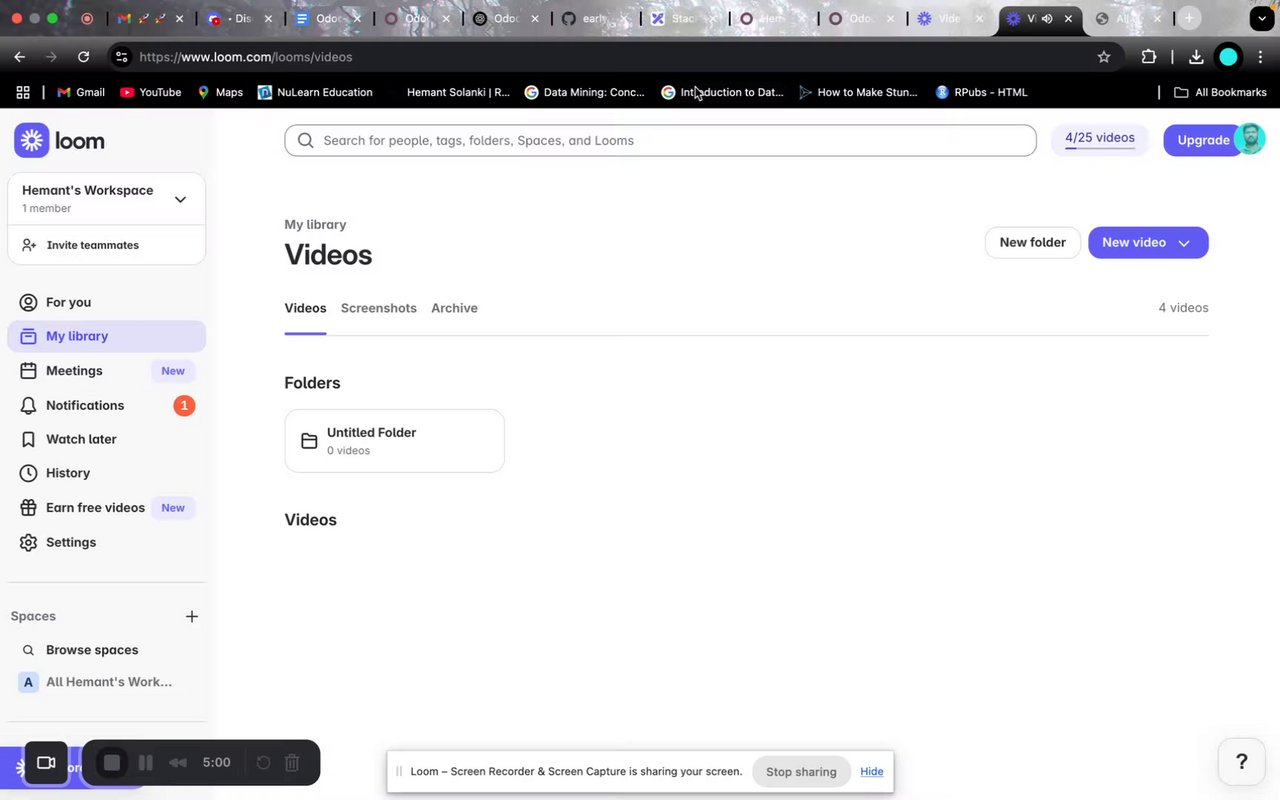Screen dimensions: 1280x800
Task: Click the Loom logo in sidebar
Action: point(60,141)
